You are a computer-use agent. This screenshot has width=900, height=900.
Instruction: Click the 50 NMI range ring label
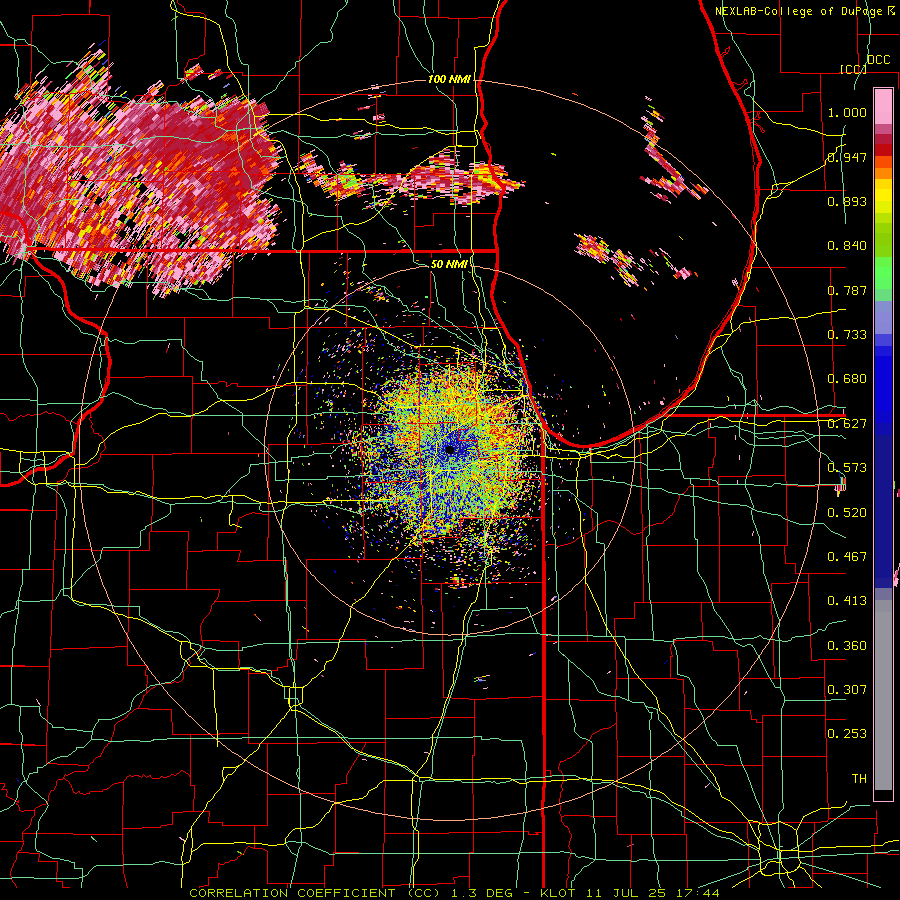[x=449, y=264]
